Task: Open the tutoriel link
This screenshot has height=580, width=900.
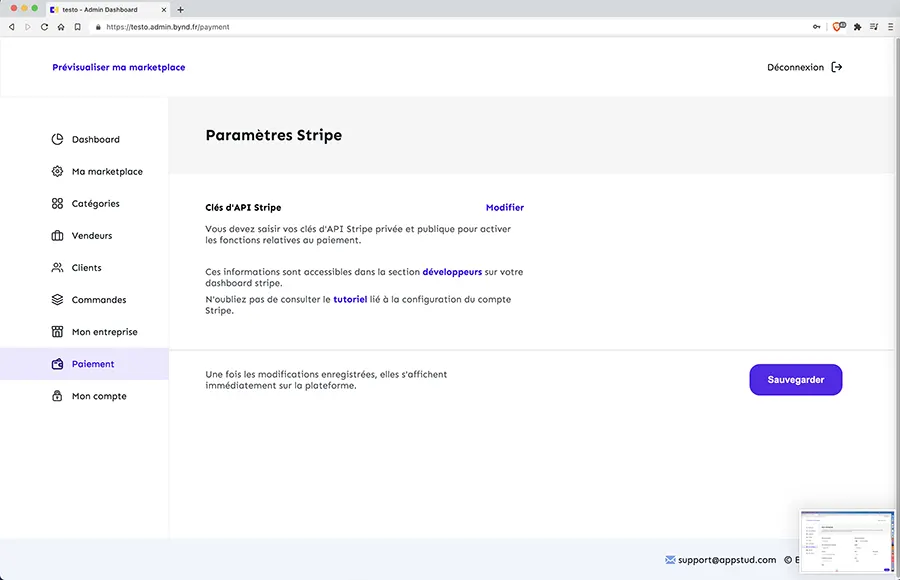Action: click(x=350, y=299)
